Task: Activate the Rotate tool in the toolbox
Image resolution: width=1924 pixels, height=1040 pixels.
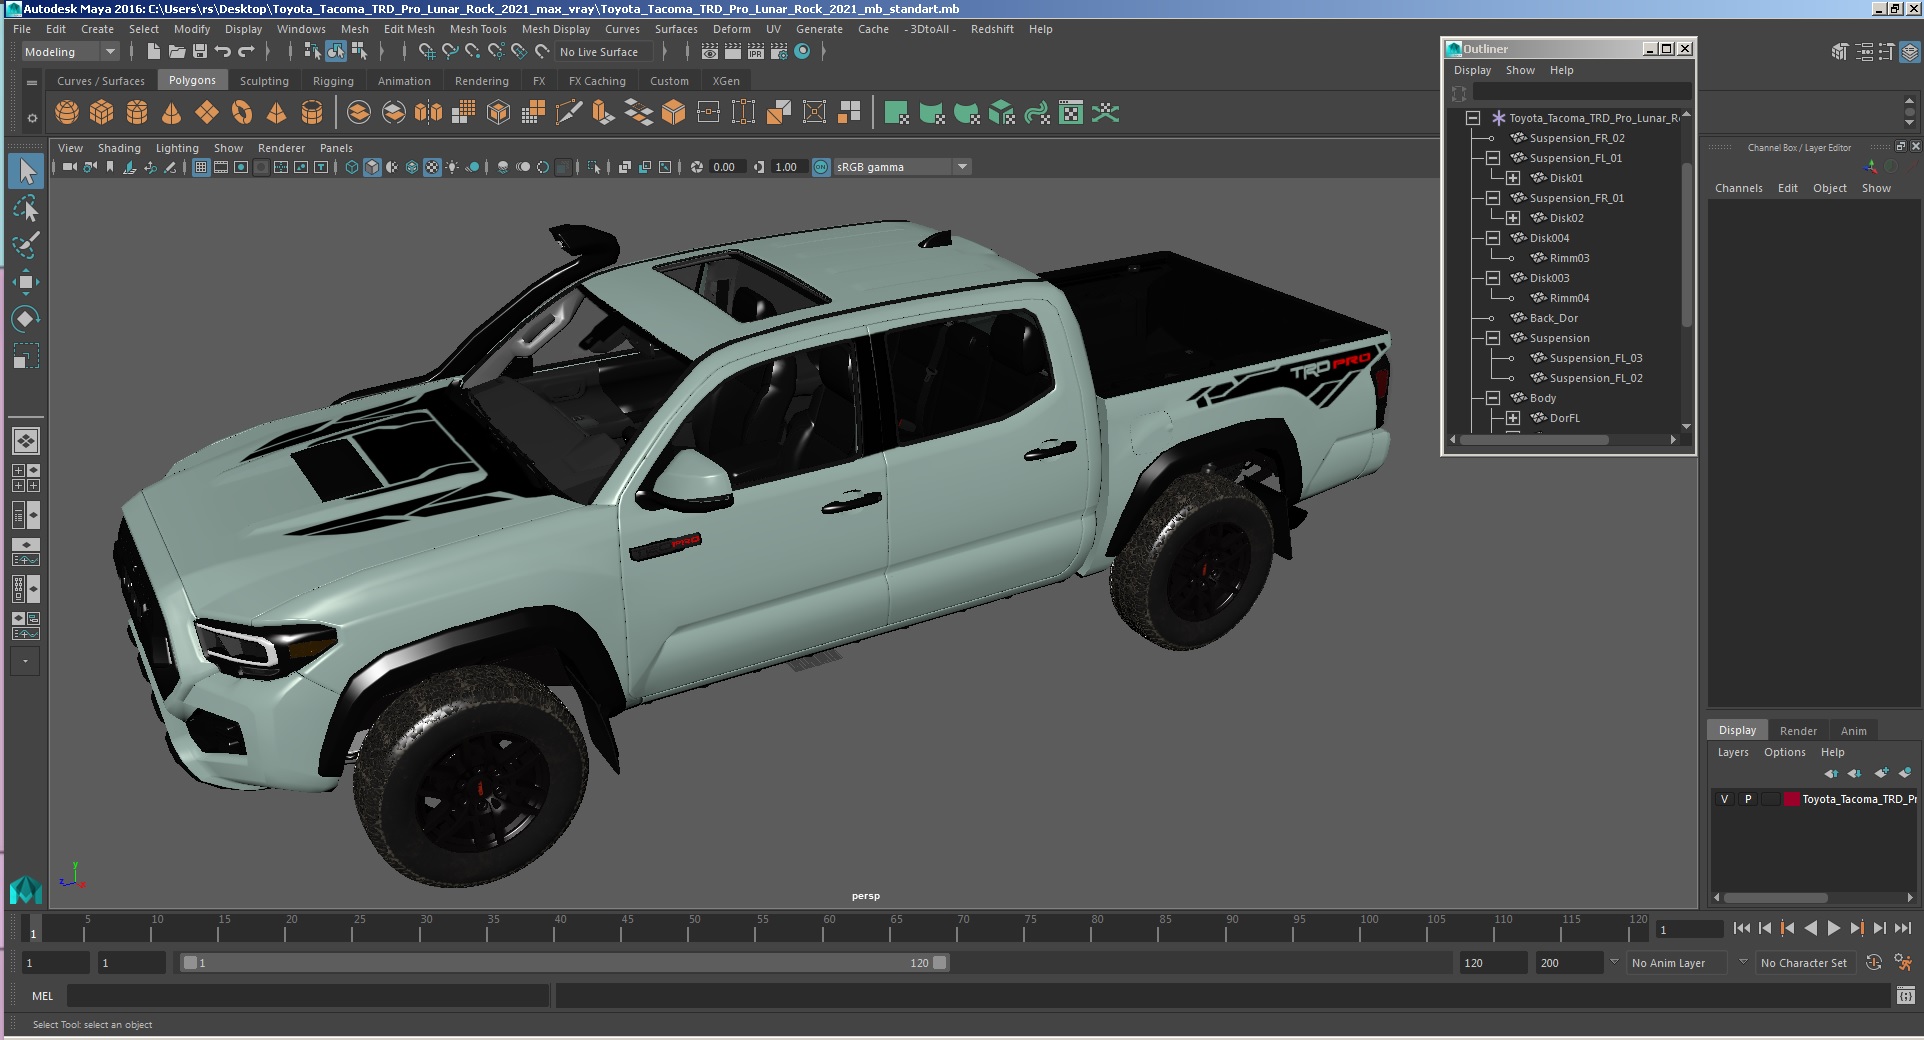Action: (26, 319)
